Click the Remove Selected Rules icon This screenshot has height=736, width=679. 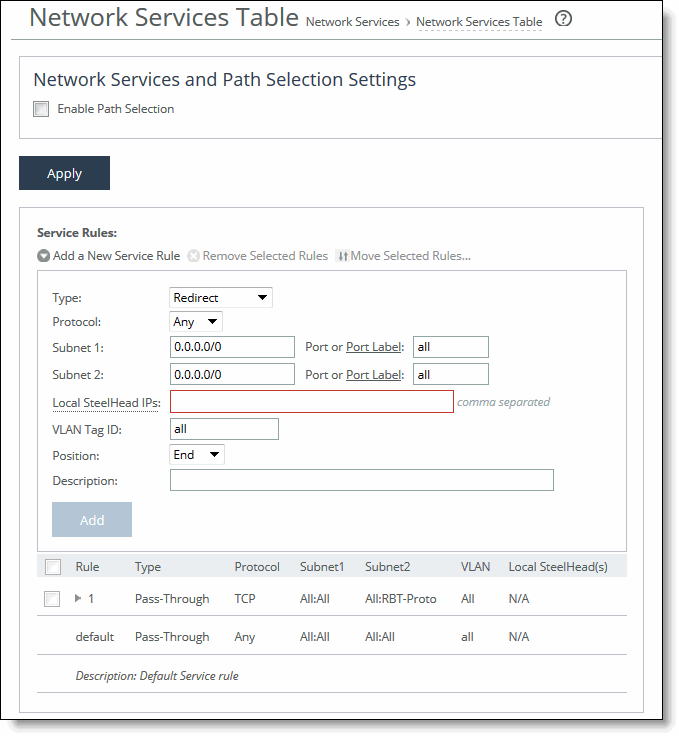coord(194,256)
